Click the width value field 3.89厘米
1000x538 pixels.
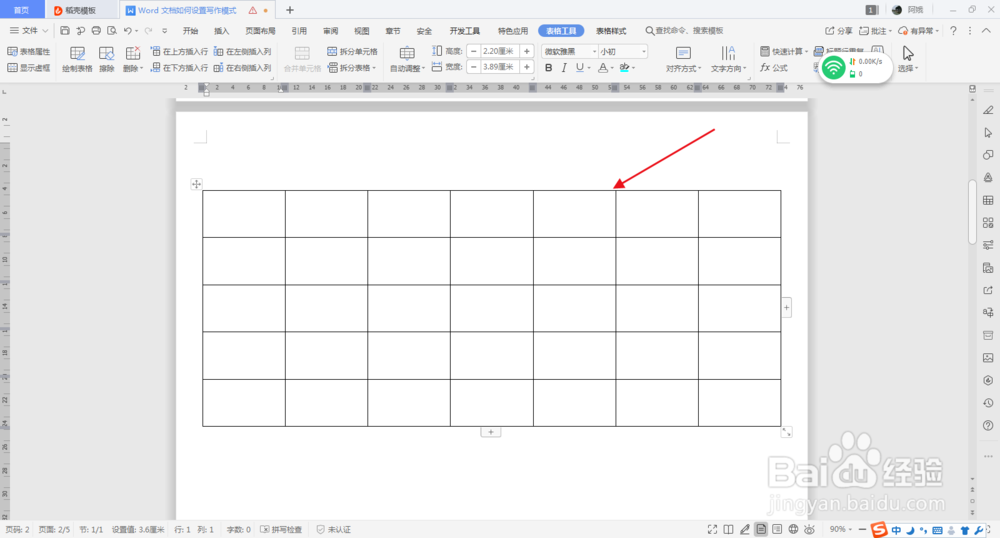coord(500,67)
